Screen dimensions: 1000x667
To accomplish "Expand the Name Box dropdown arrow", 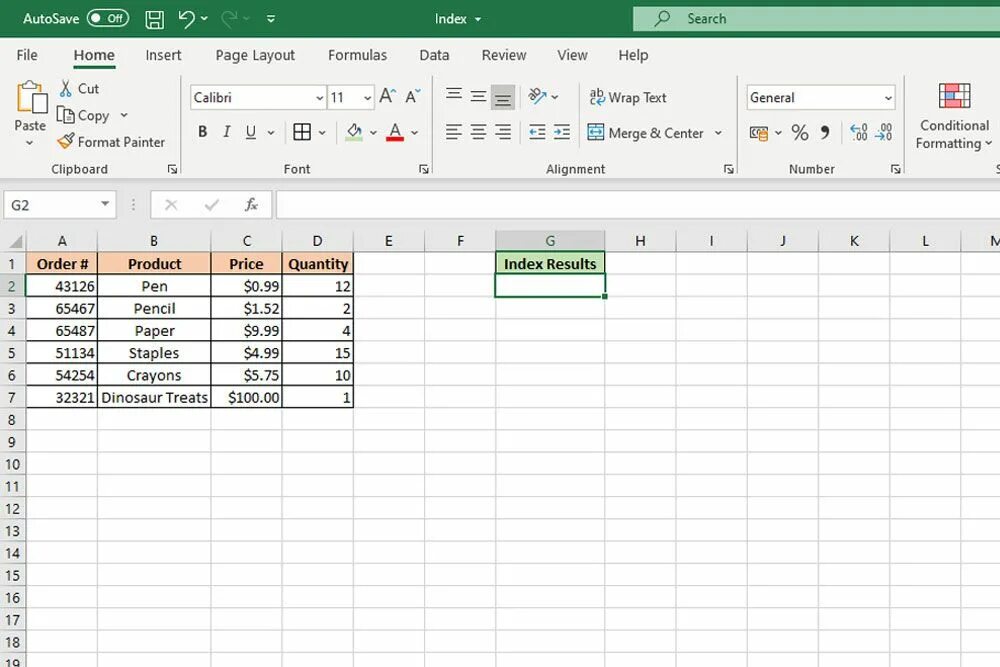I will click(105, 204).
